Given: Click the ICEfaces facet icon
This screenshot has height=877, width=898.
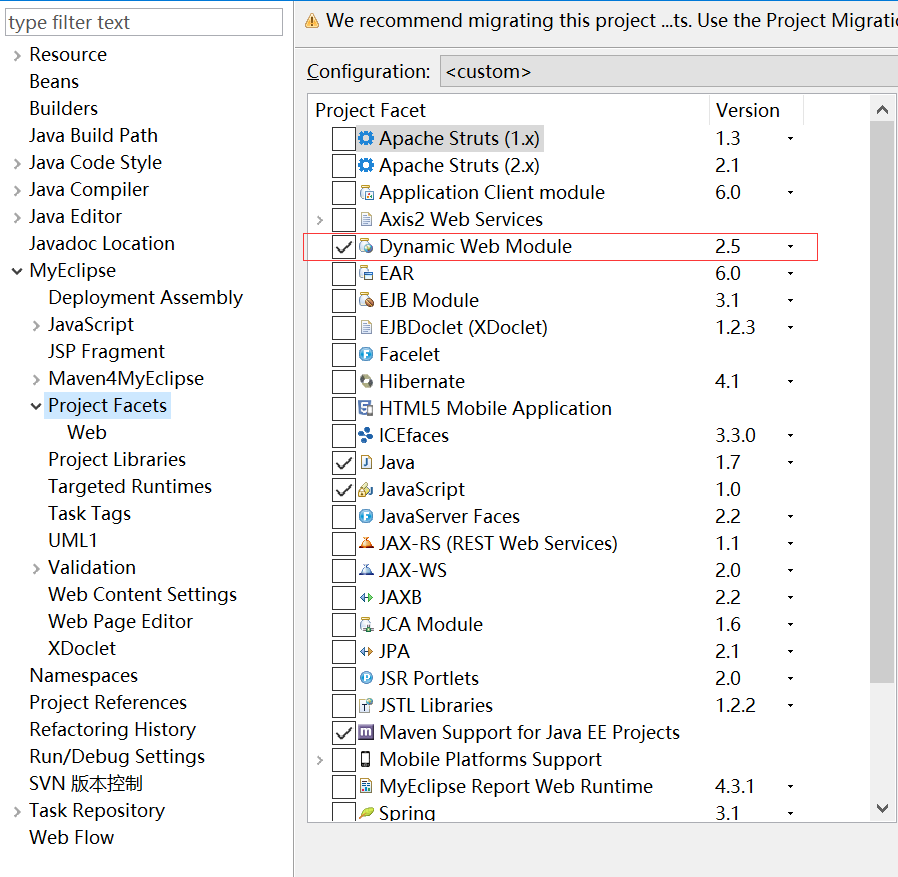Looking at the screenshot, I should point(366,436).
